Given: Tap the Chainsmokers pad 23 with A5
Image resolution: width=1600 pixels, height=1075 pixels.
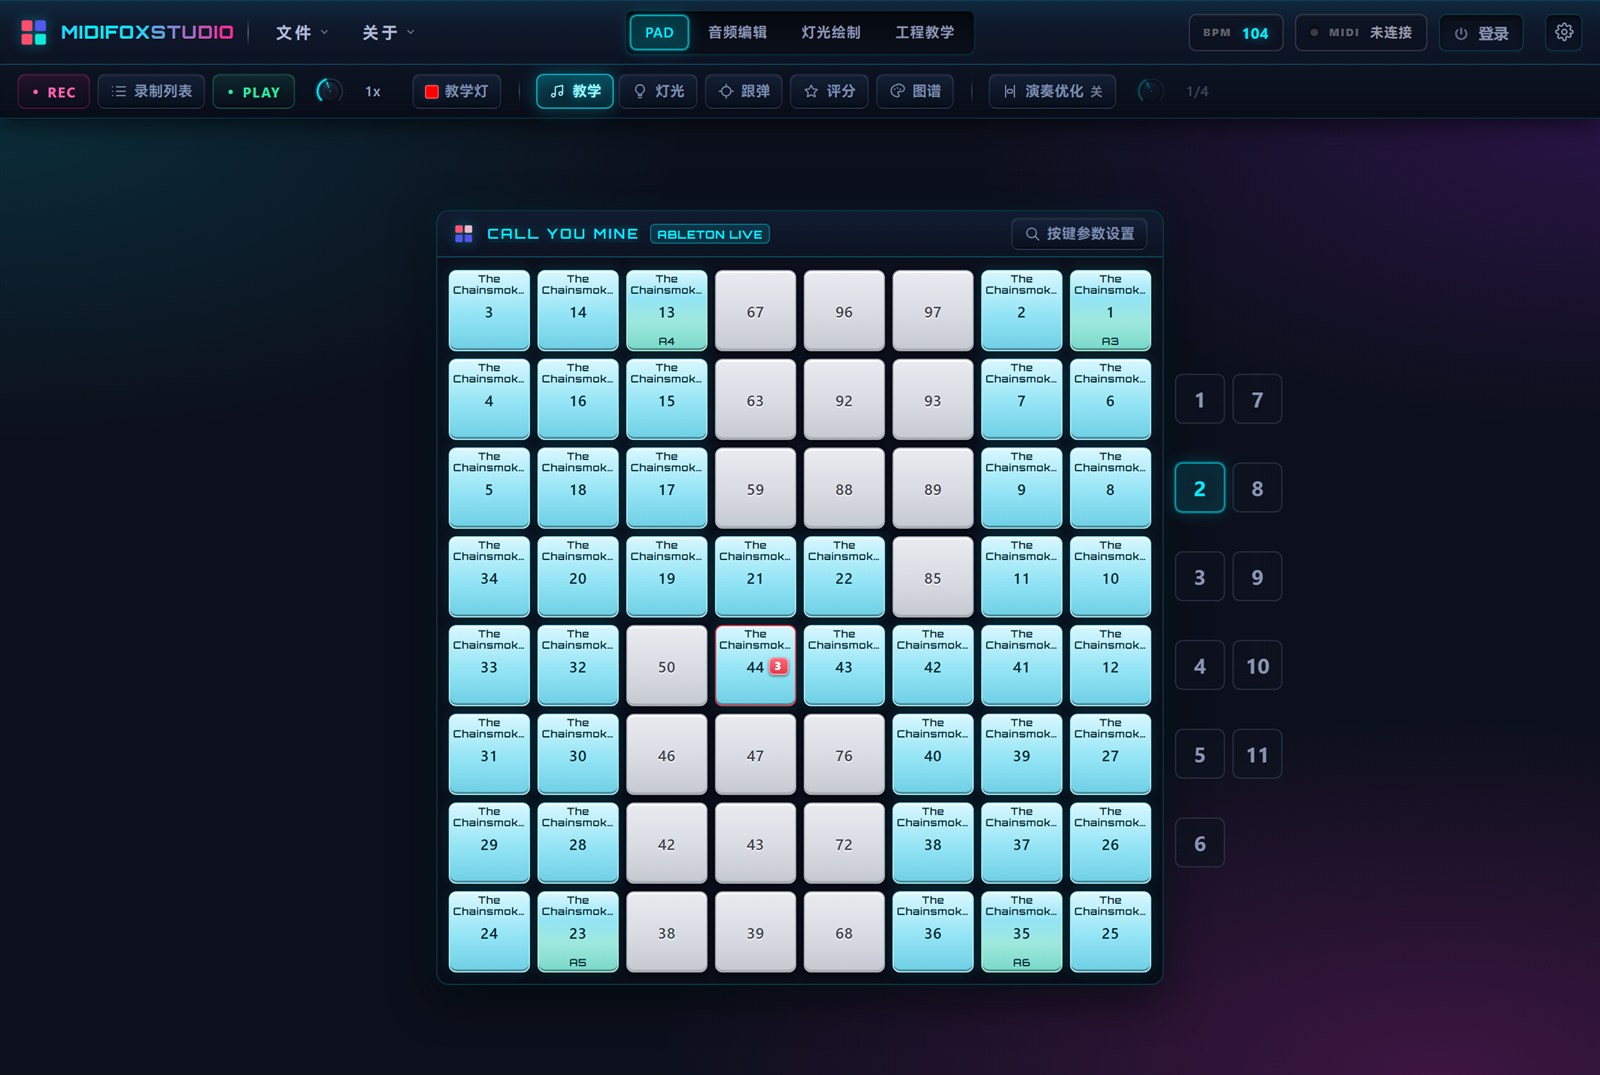Looking at the screenshot, I should pyautogui.click(x=578, y=932).
